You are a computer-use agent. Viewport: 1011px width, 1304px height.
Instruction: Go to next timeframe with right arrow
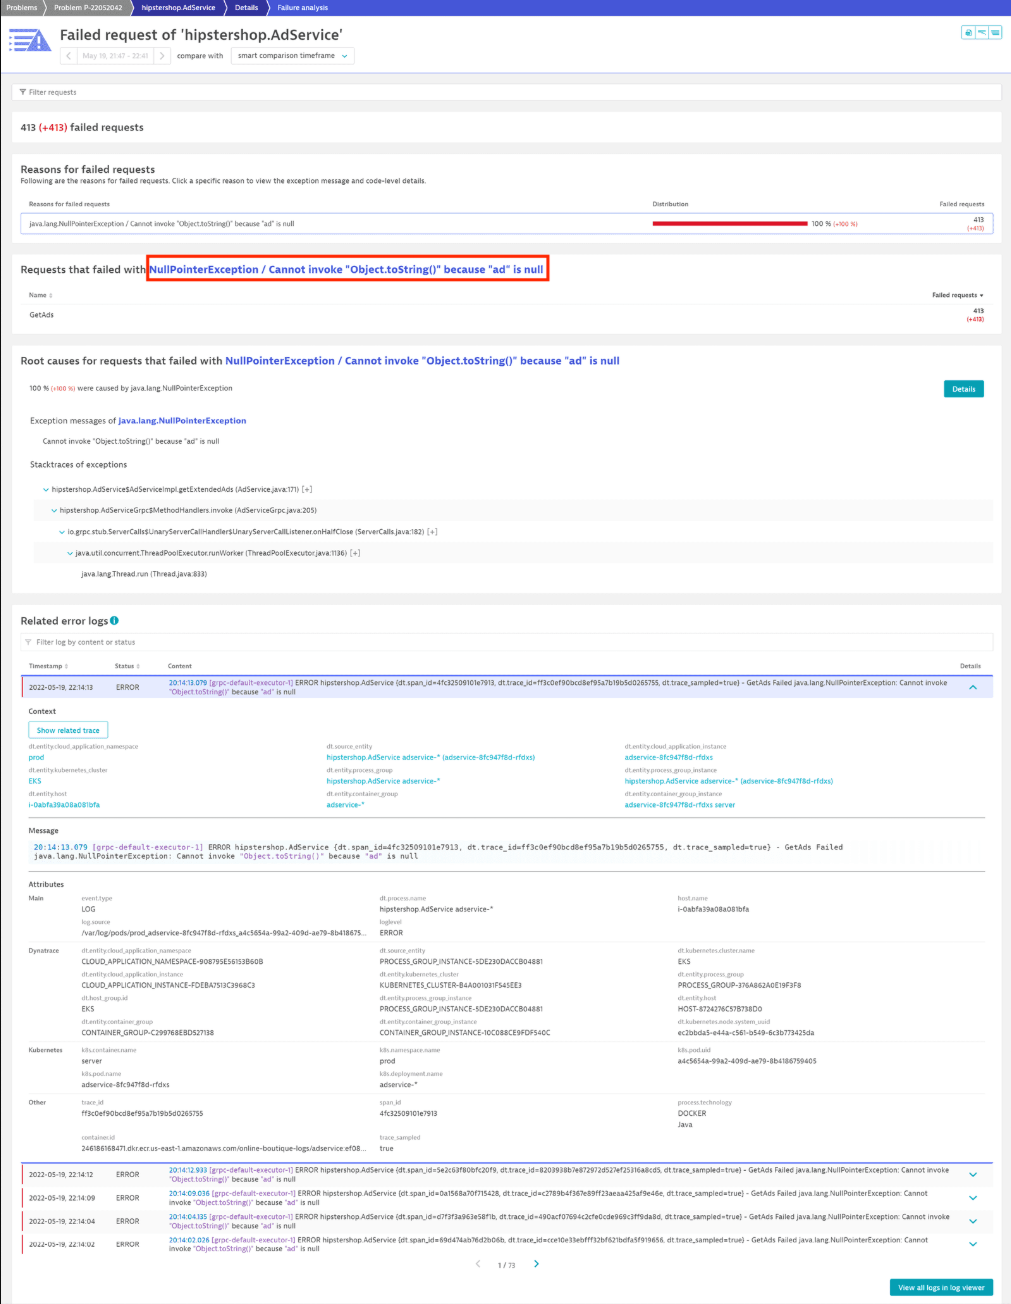[x=162, y=56]
